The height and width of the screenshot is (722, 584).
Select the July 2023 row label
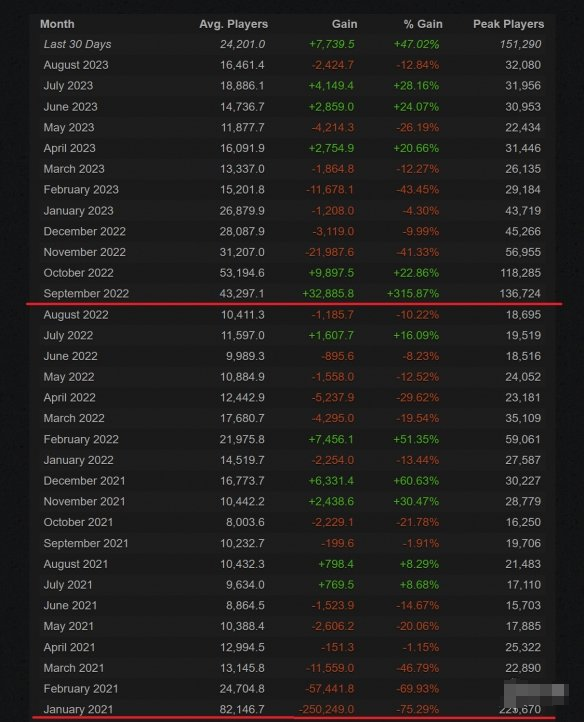point(68,86)
